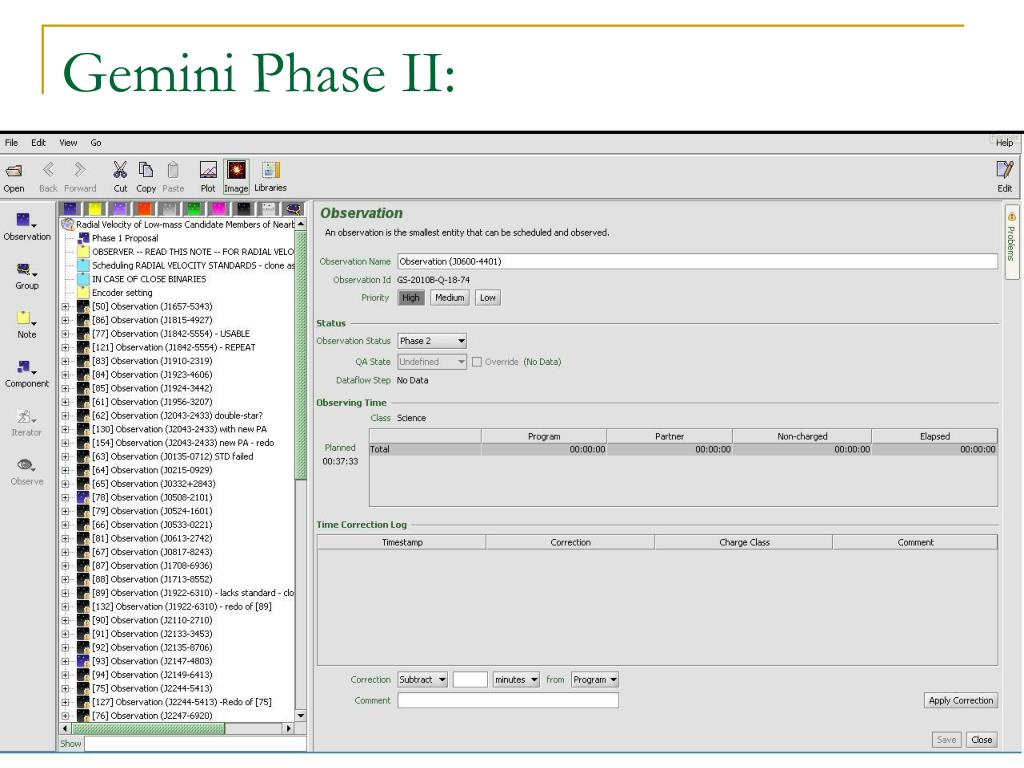Image resolution: width=1024 pixels, height=768 pixels.
Task: Click the gray status filter swatch
Action: pyautogui.click(x=169, y=209)
